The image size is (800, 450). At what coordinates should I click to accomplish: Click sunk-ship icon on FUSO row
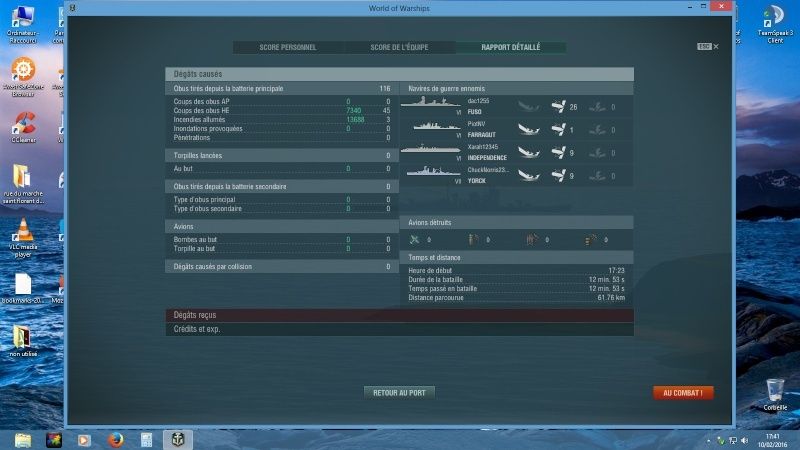(529, 107)
